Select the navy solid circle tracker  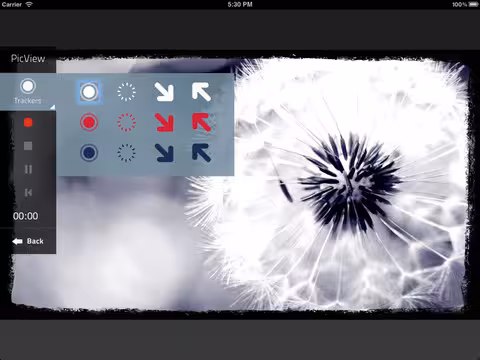tap(89, 153)
